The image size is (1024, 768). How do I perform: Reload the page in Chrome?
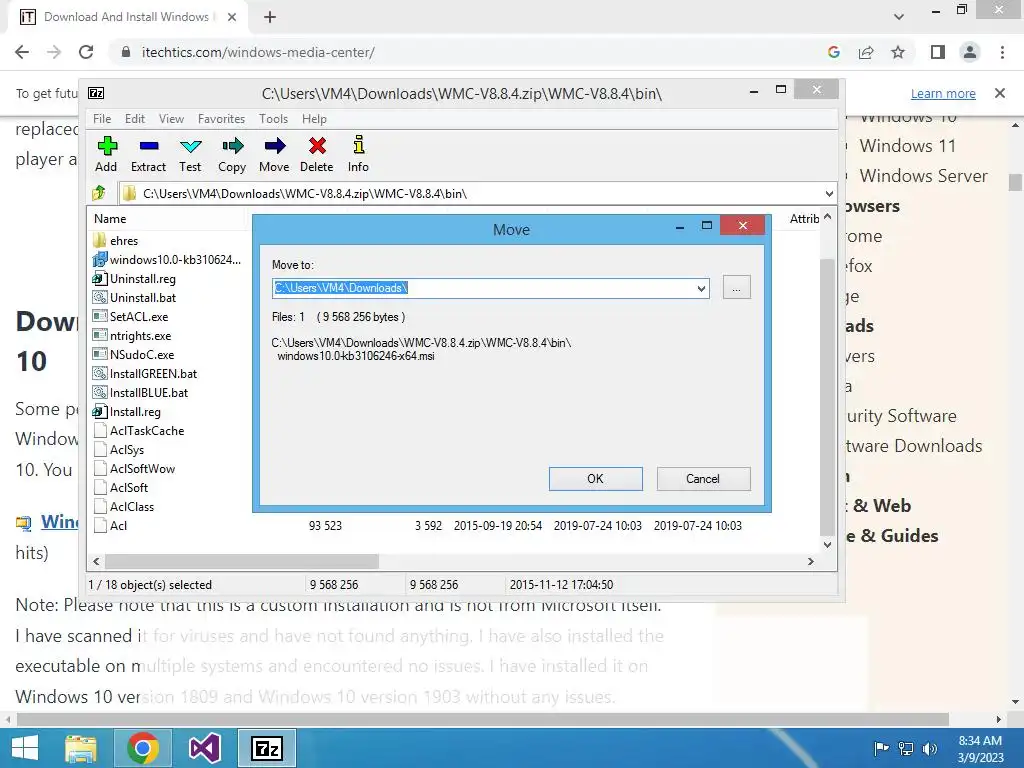[x=86, y=52]
